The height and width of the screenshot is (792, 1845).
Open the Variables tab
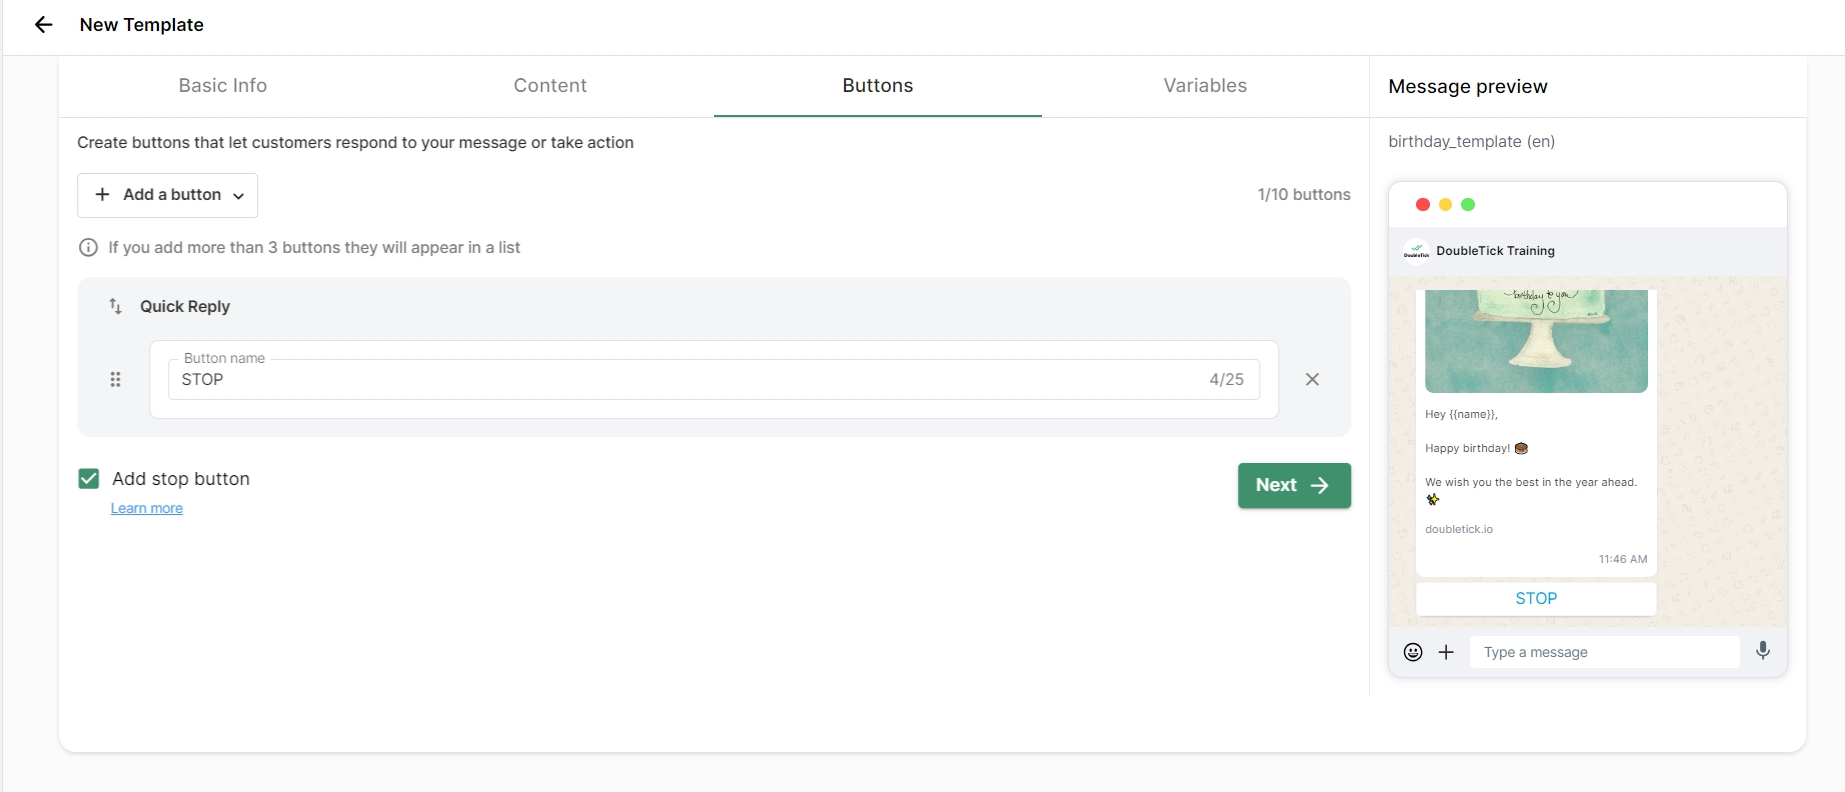(x=1205, y=86)
